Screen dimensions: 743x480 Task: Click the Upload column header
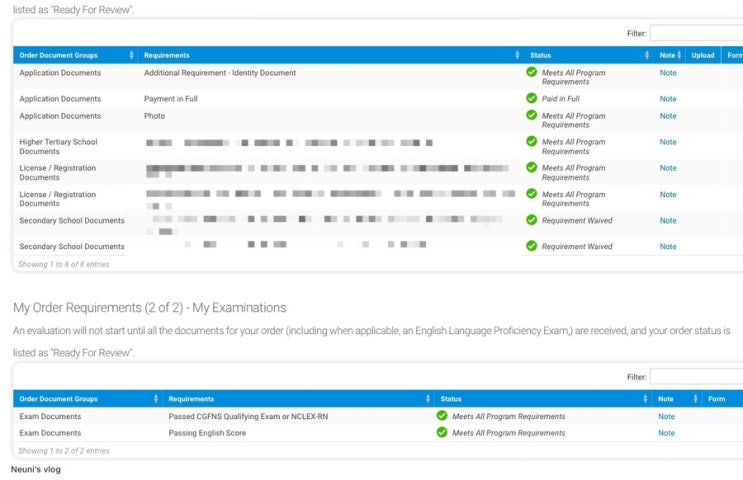click(703, 55)
